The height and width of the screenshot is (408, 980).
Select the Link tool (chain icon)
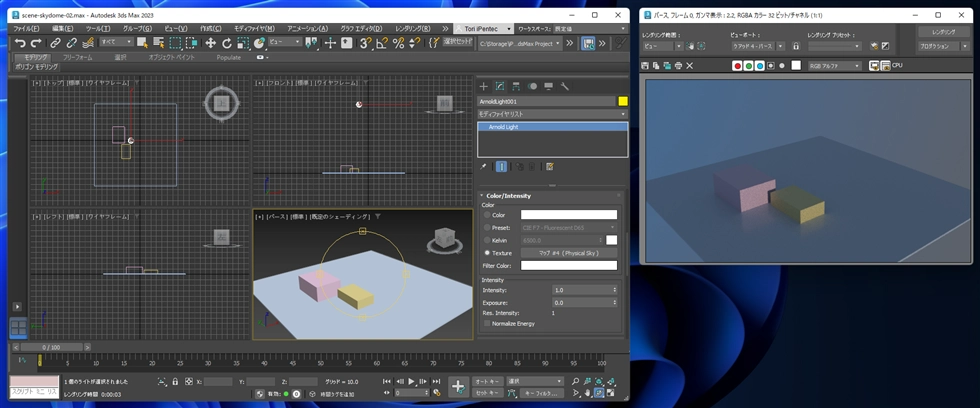(56, 43)
